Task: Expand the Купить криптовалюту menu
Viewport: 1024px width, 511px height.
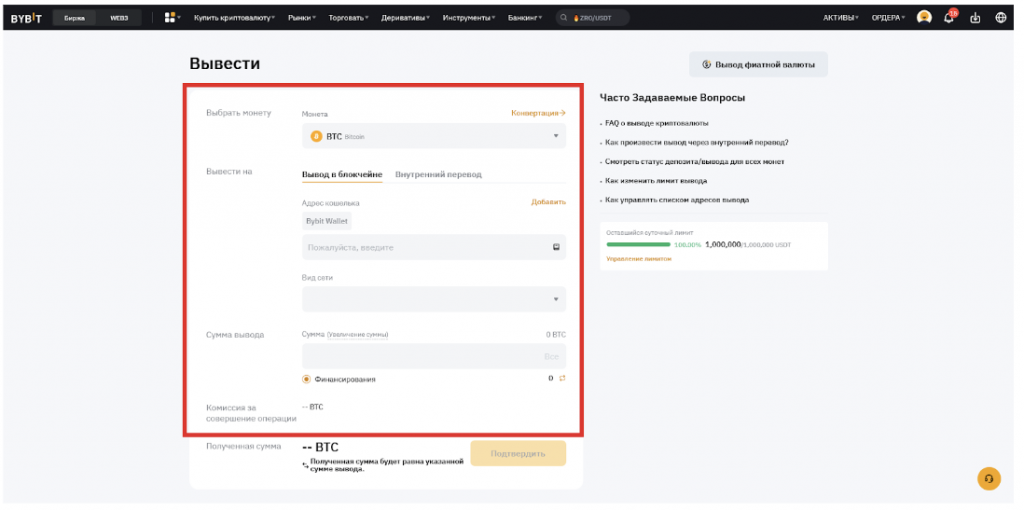Action: coord(234,17)
